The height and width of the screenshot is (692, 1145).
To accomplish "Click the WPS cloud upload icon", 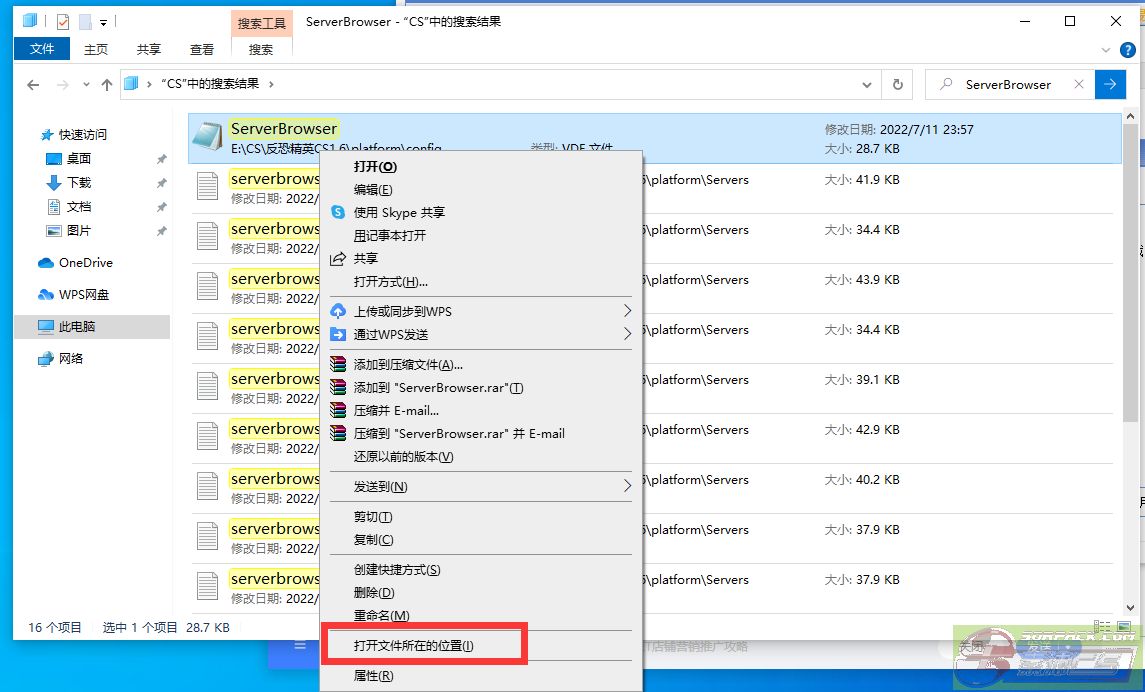I will (x=338, y=311).
